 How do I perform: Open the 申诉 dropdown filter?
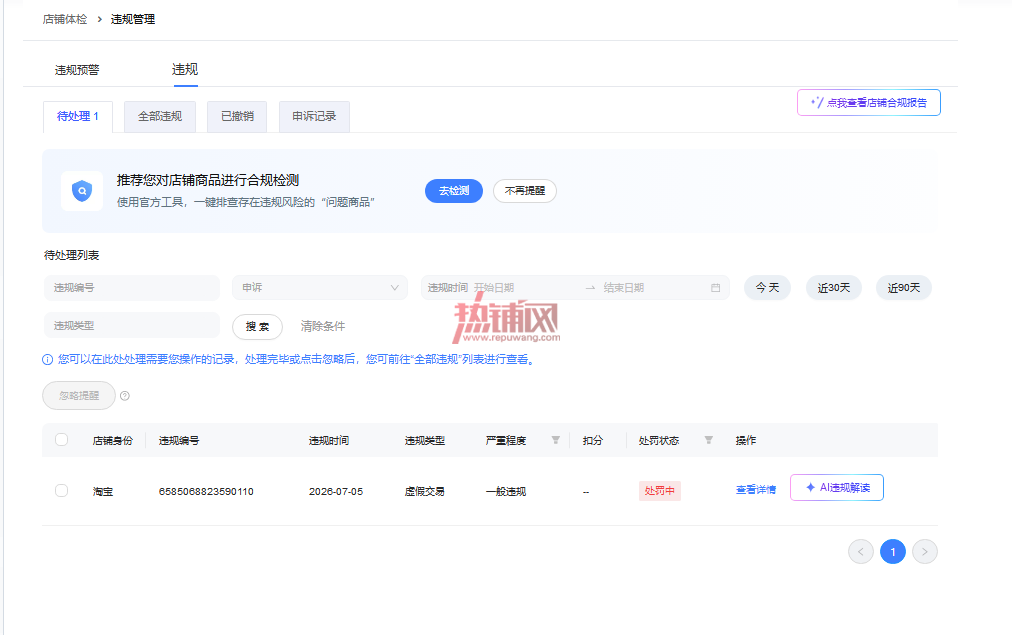click(x=319, y=288)
